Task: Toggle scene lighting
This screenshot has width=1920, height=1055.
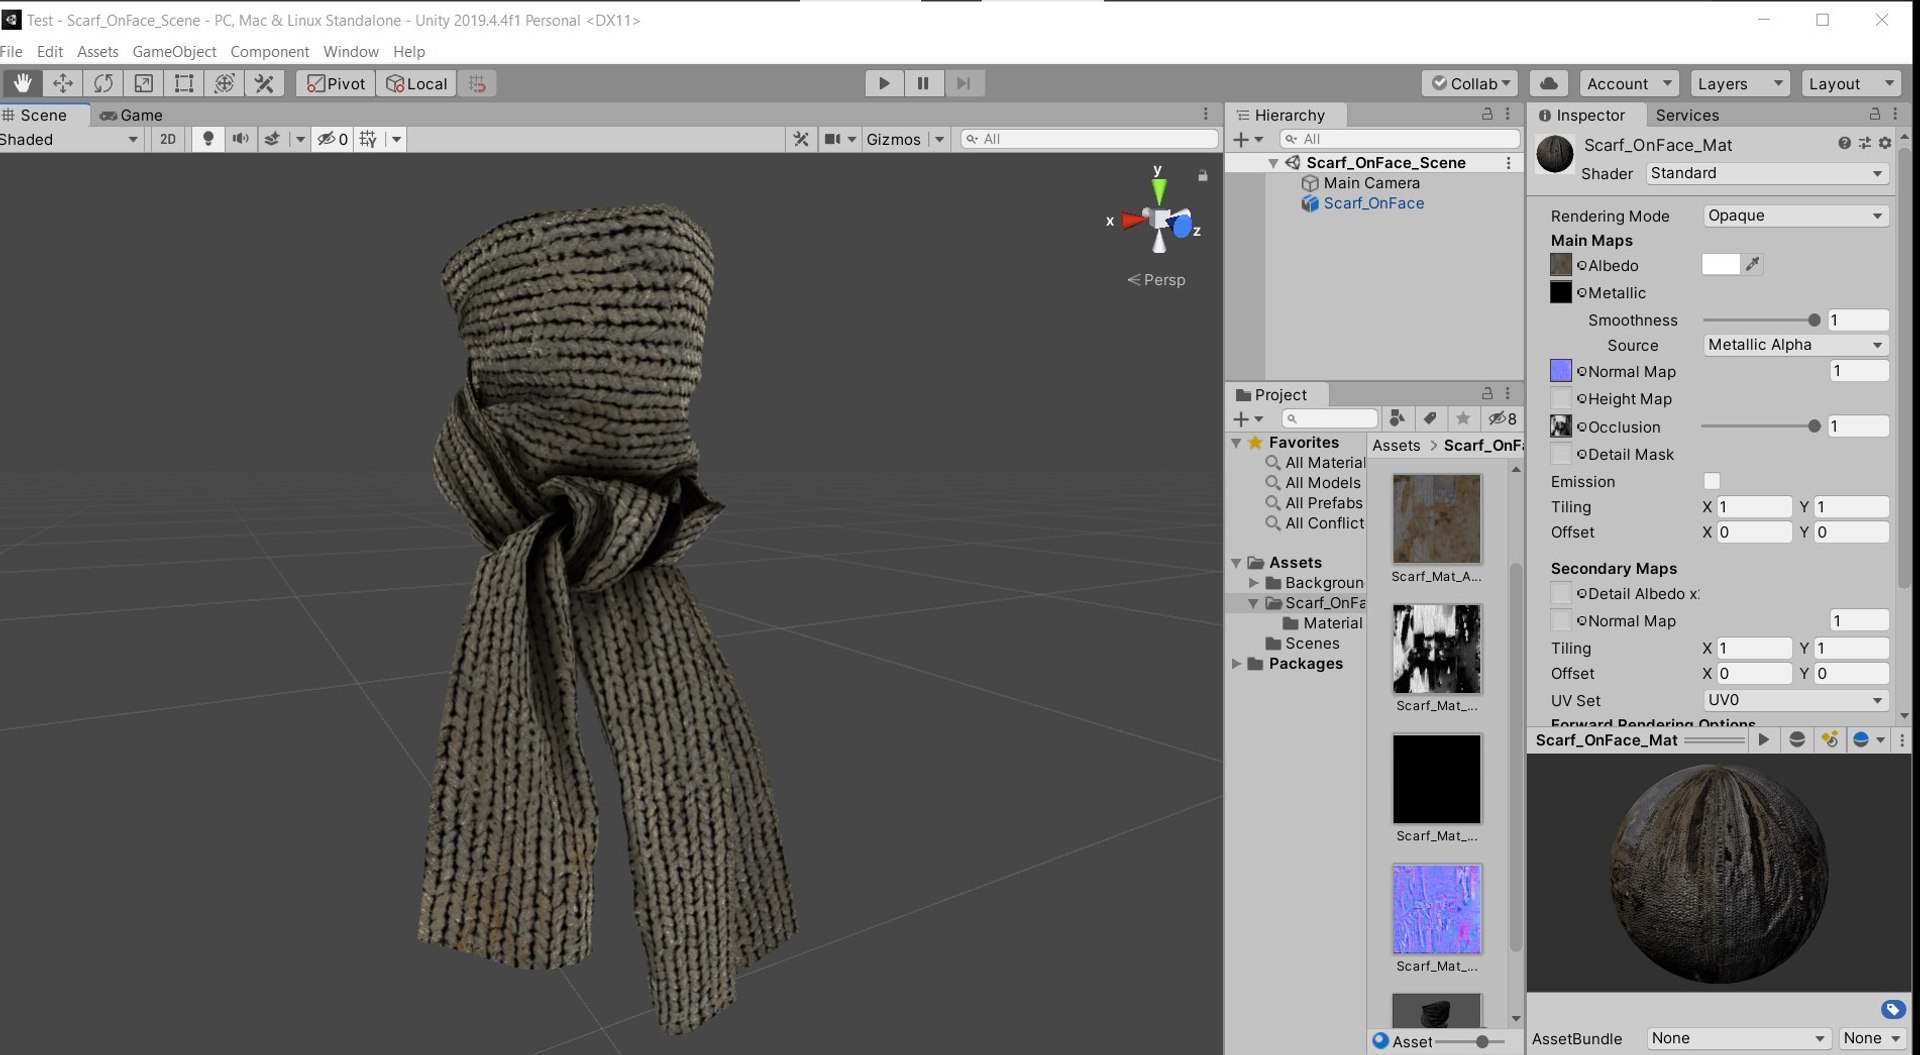Action: (208, 139)
